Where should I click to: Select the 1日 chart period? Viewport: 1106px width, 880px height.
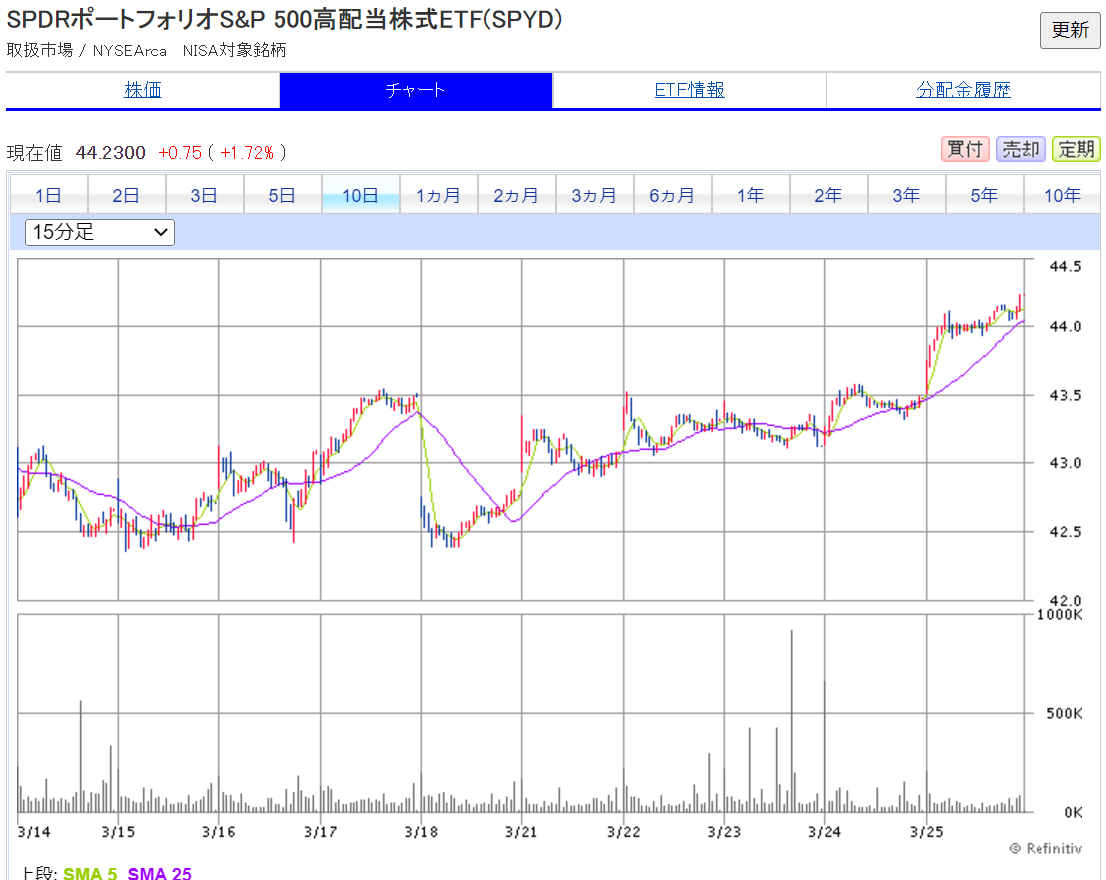coord(49,195)
